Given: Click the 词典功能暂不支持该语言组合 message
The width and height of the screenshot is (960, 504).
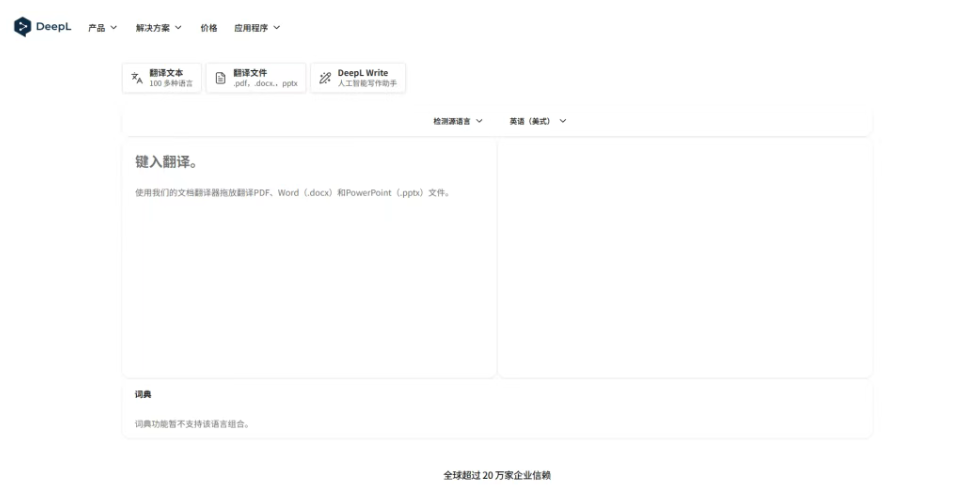Looking at the screenshot, I should point(192,424).
